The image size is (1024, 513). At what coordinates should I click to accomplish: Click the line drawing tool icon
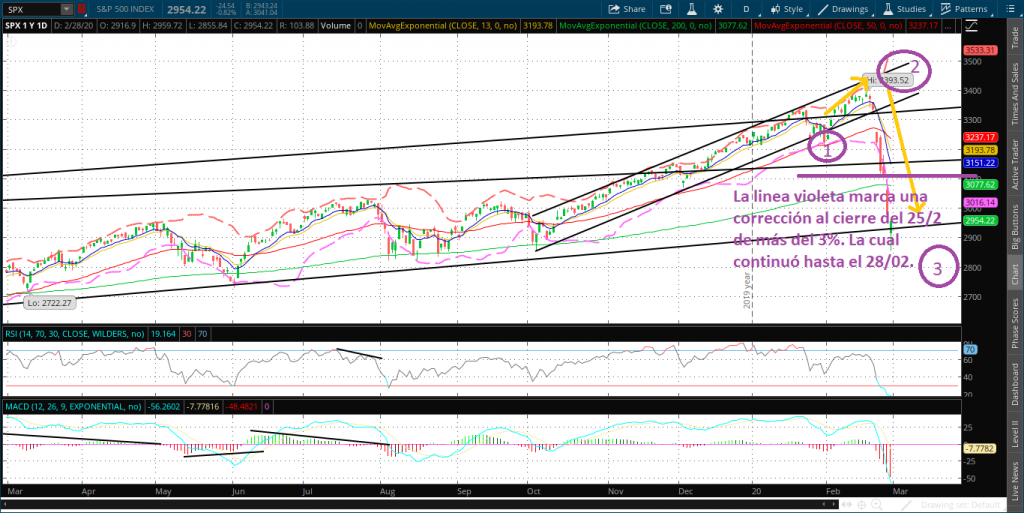908,505
